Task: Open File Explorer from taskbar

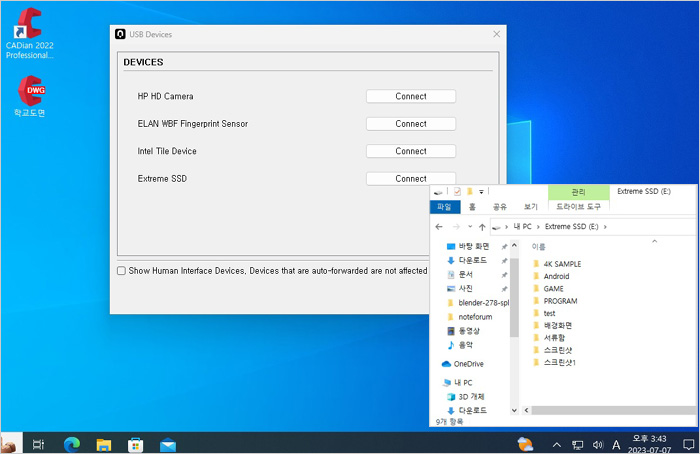Action: point(104,444)
